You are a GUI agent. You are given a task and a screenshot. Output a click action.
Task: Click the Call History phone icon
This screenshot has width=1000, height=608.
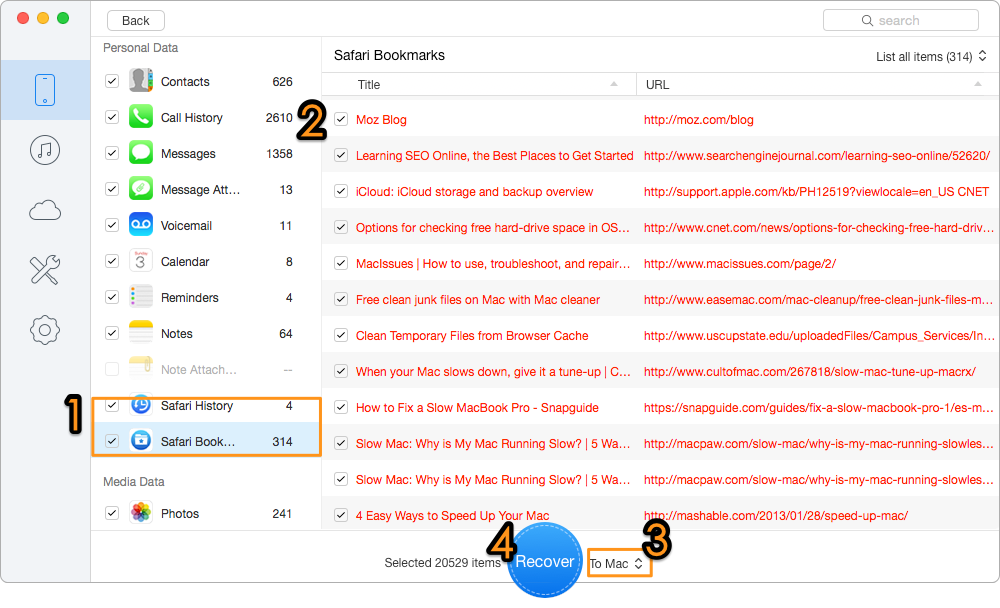[141, 117]
